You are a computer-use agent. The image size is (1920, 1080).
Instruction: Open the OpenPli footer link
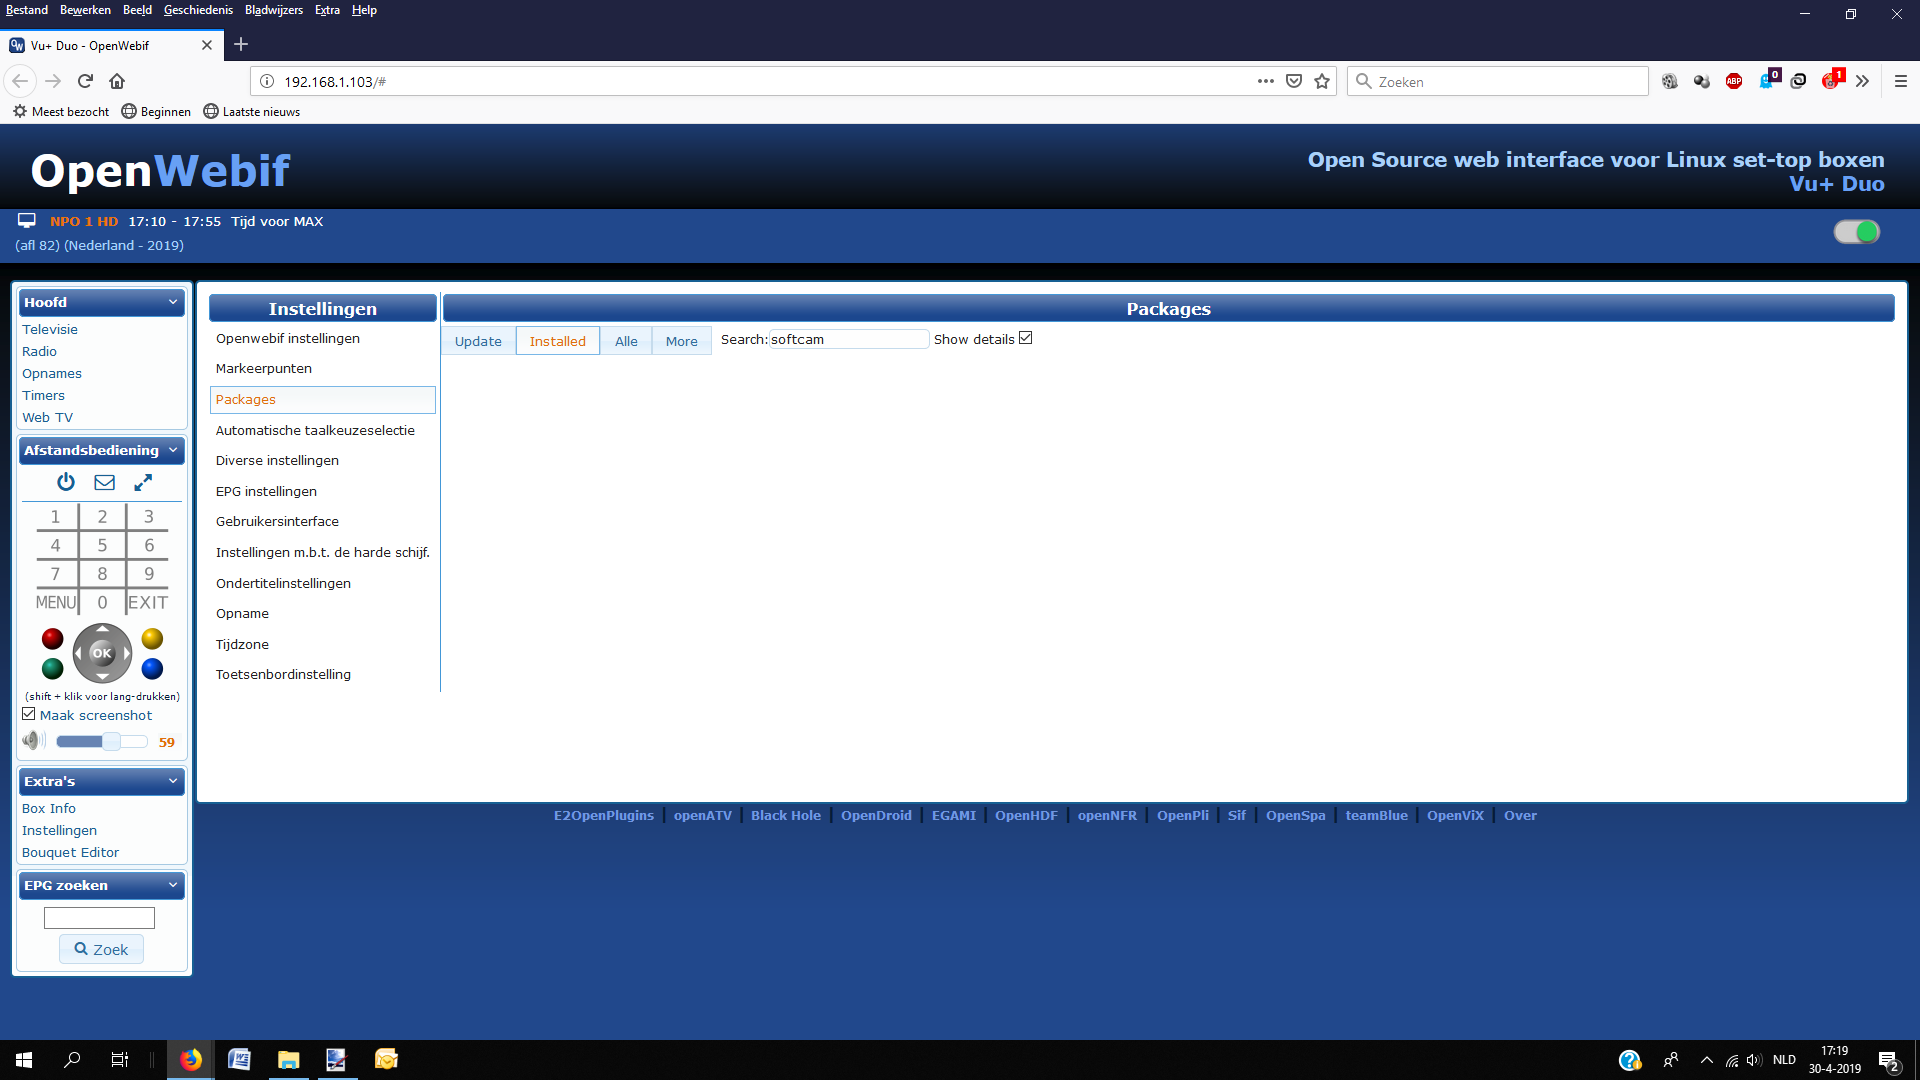[1183, 815]
